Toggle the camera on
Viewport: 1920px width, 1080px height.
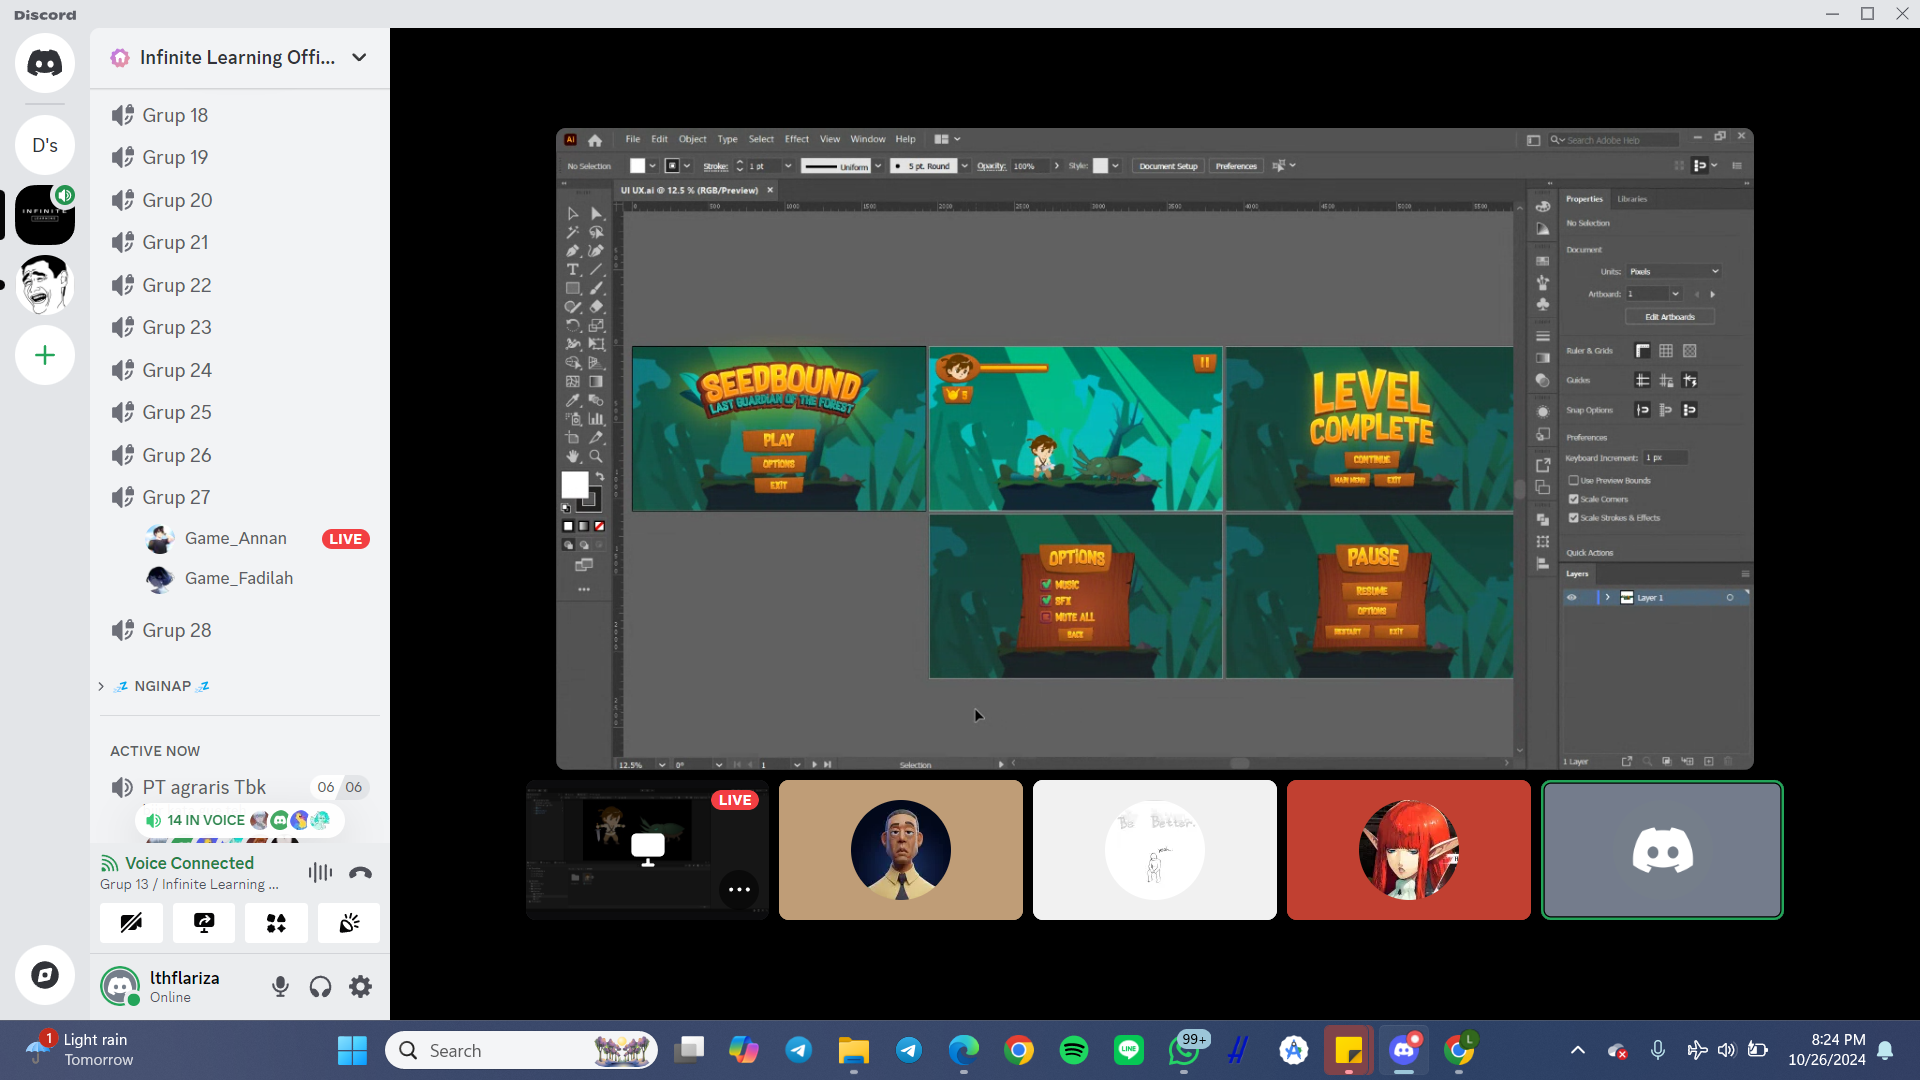coord(131,923)
